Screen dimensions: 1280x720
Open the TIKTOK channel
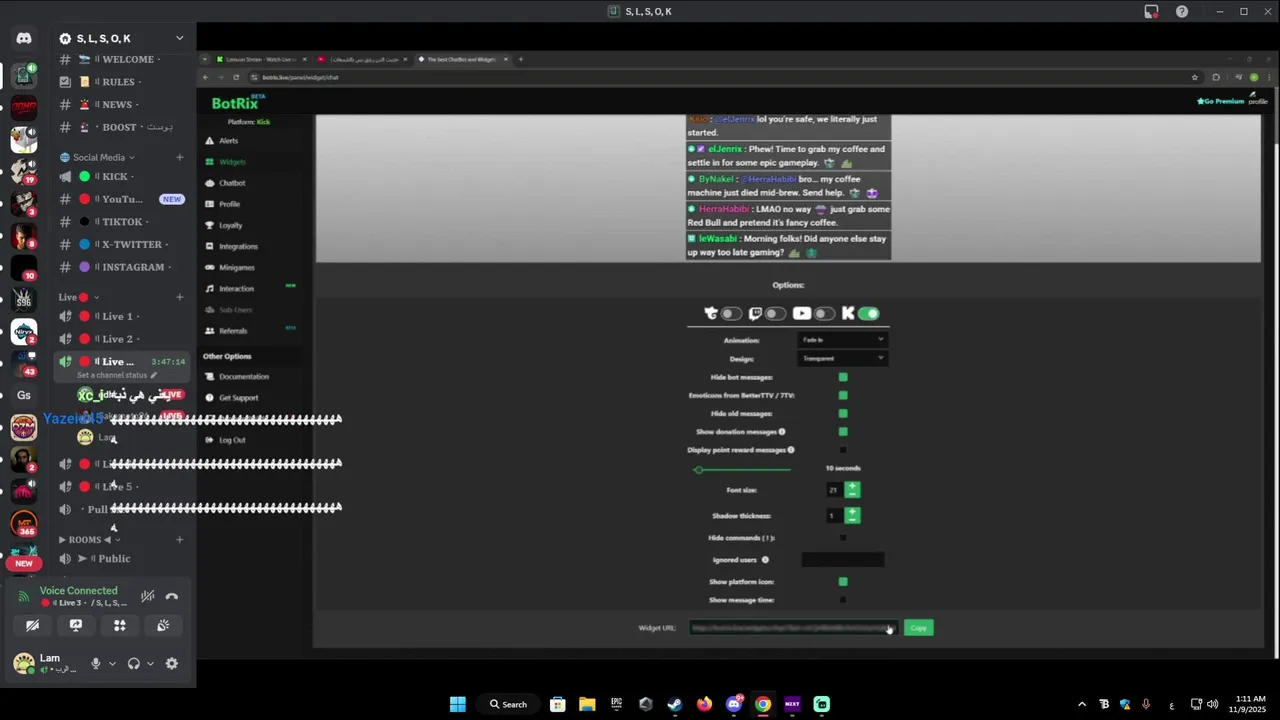point(122,222)
